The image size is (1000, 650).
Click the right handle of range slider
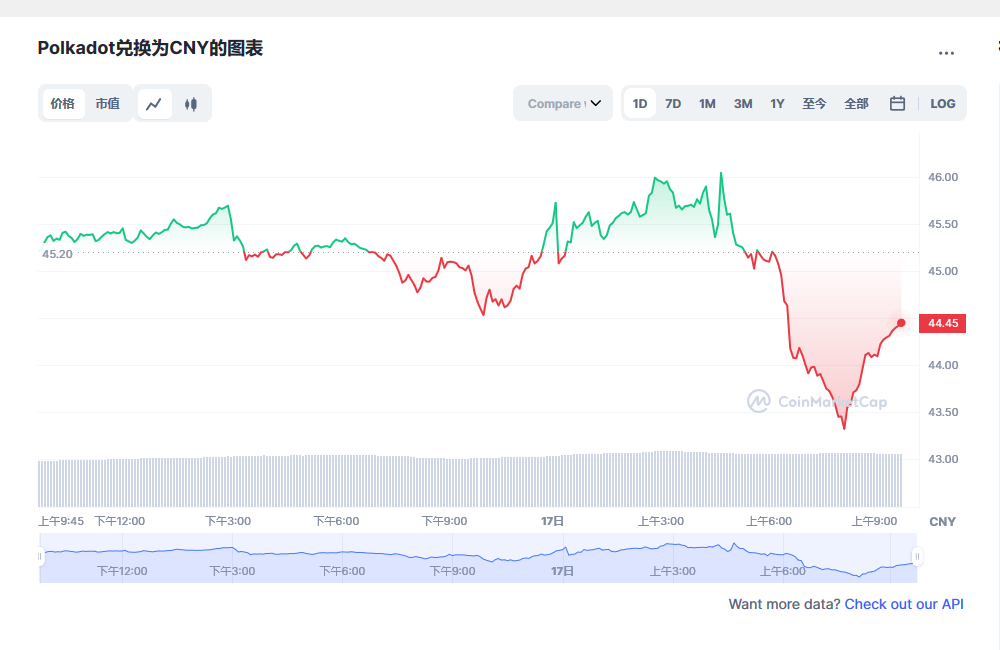click(x=917, y=557)
